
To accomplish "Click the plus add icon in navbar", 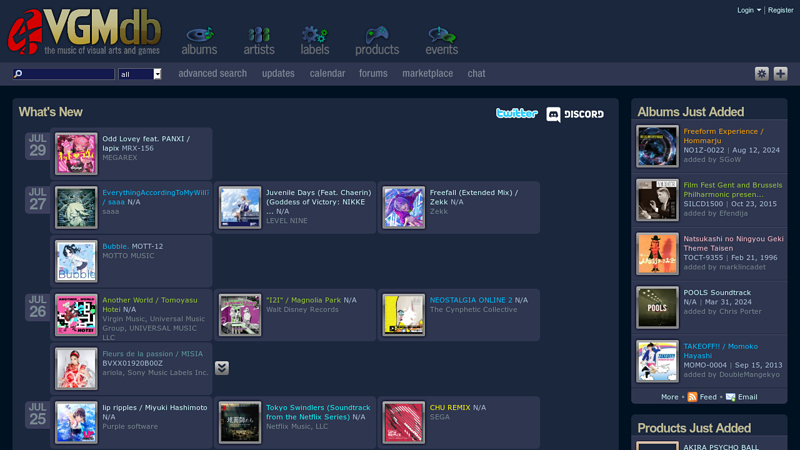I will [x=780, y=73].
